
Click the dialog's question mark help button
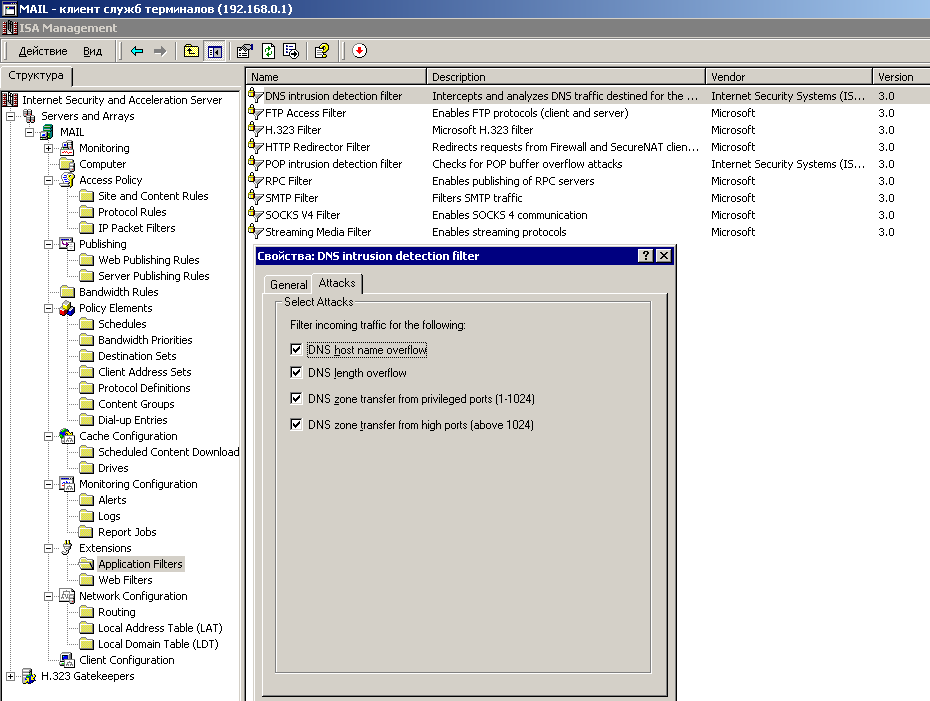pos(645,256)
